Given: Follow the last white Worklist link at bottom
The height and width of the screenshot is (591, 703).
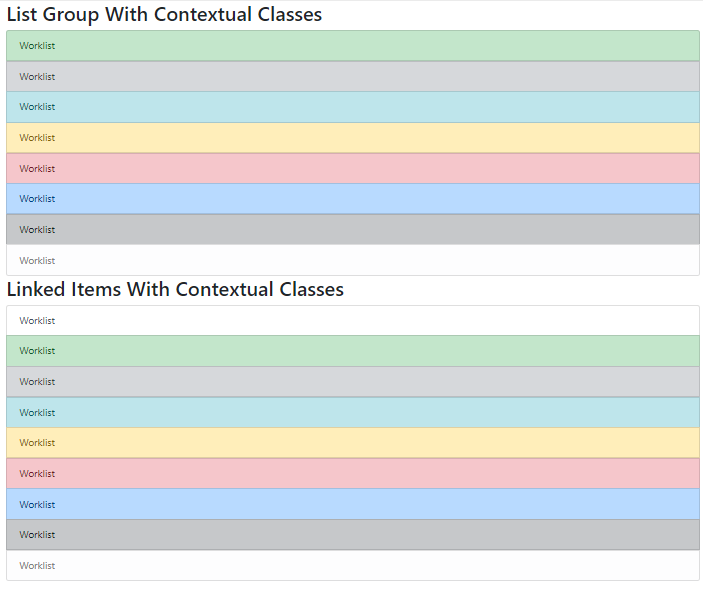Looking at the screenshot, I should (353, 565).
